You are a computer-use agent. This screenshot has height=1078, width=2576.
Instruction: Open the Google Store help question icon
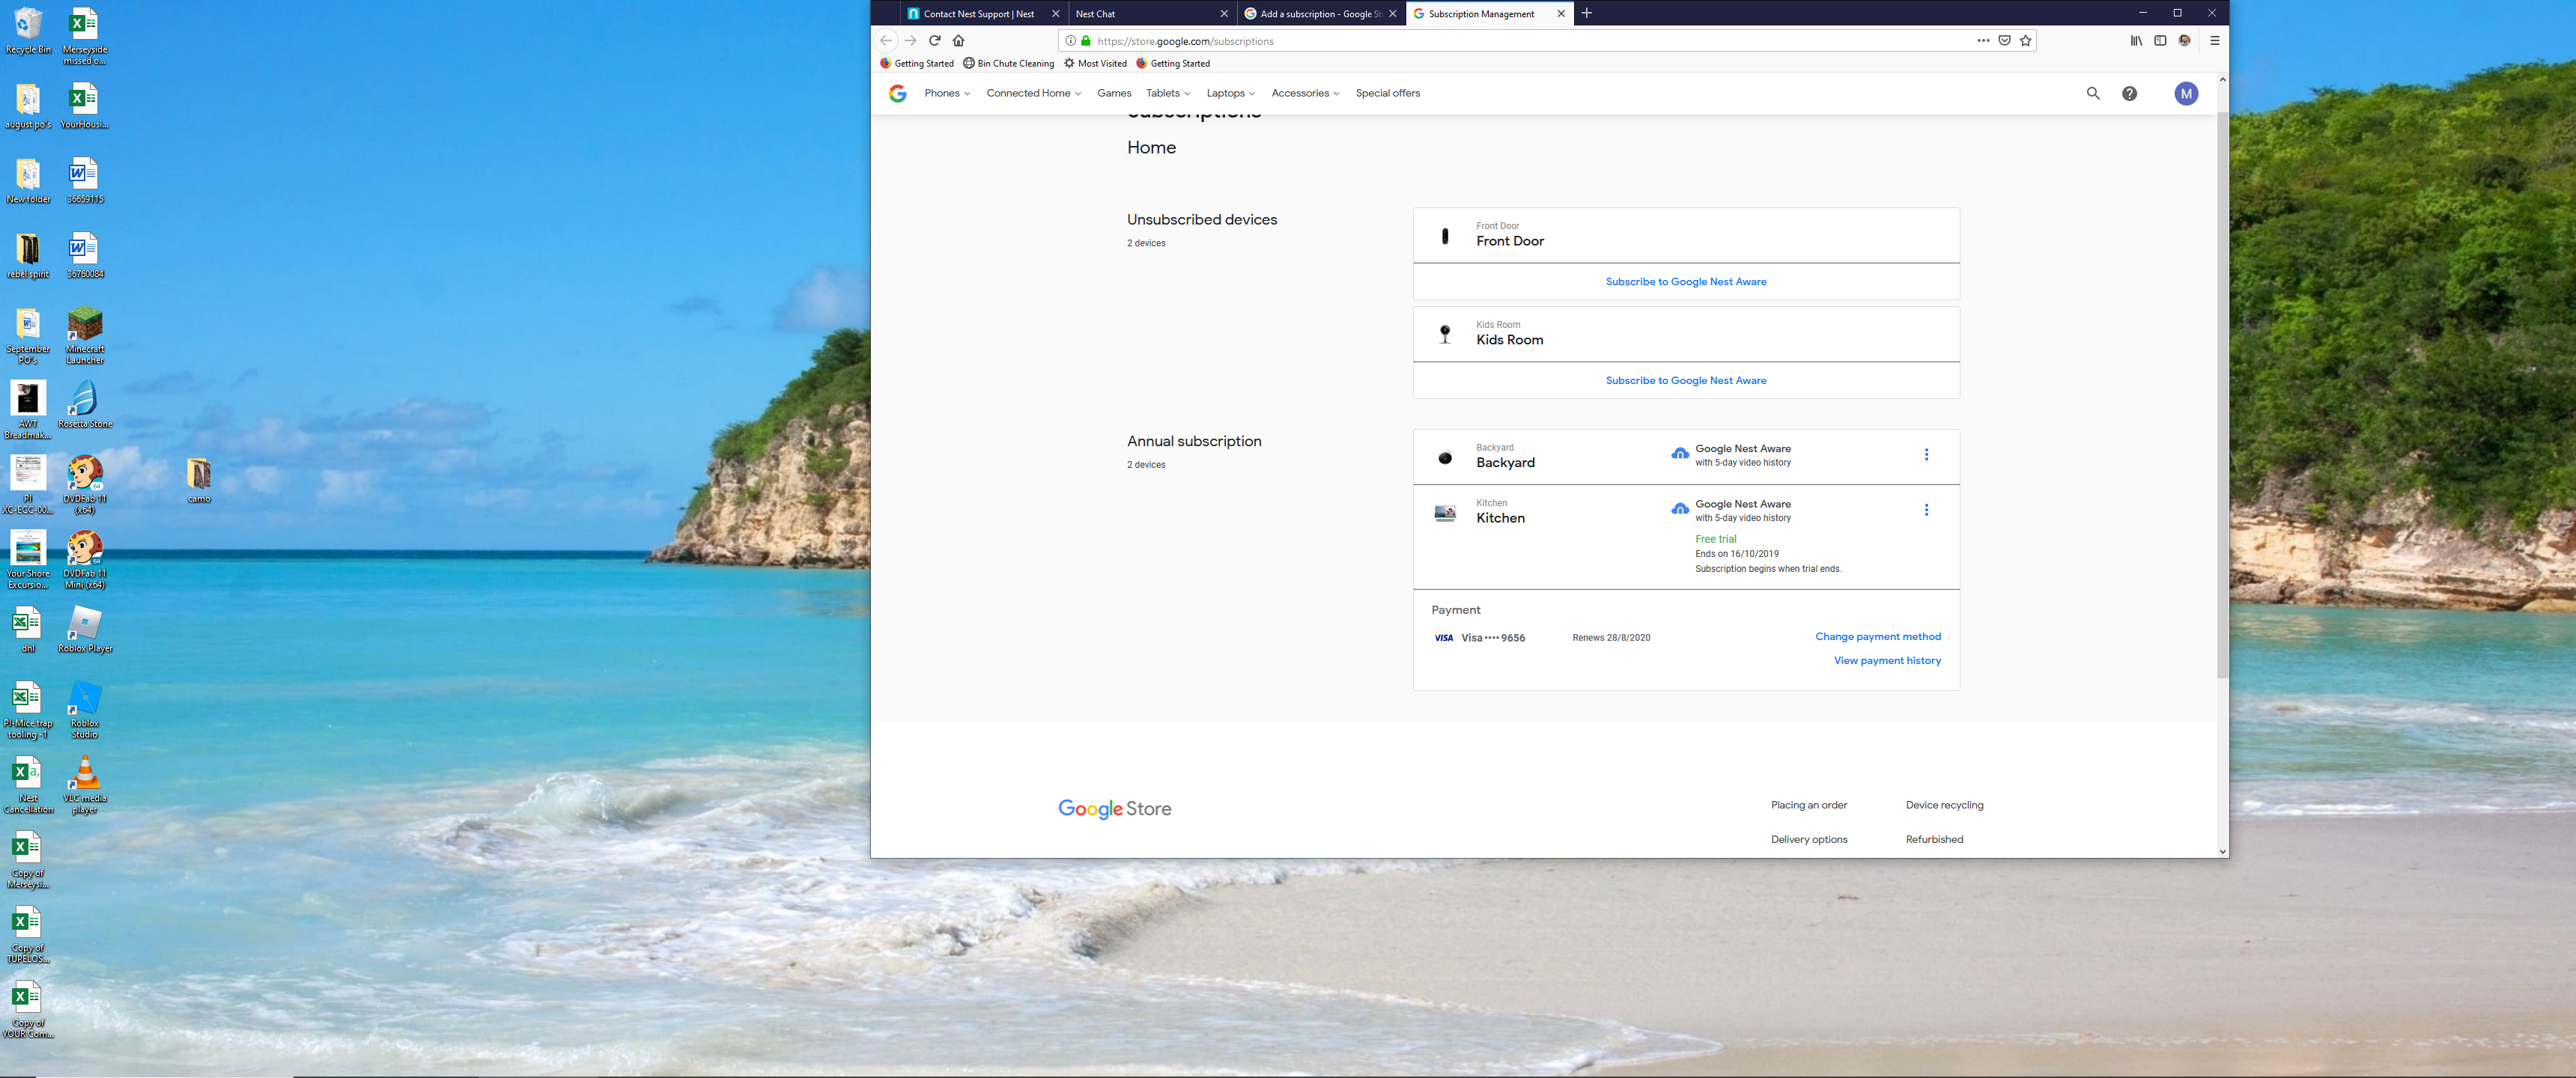(x=2129, y=93)
